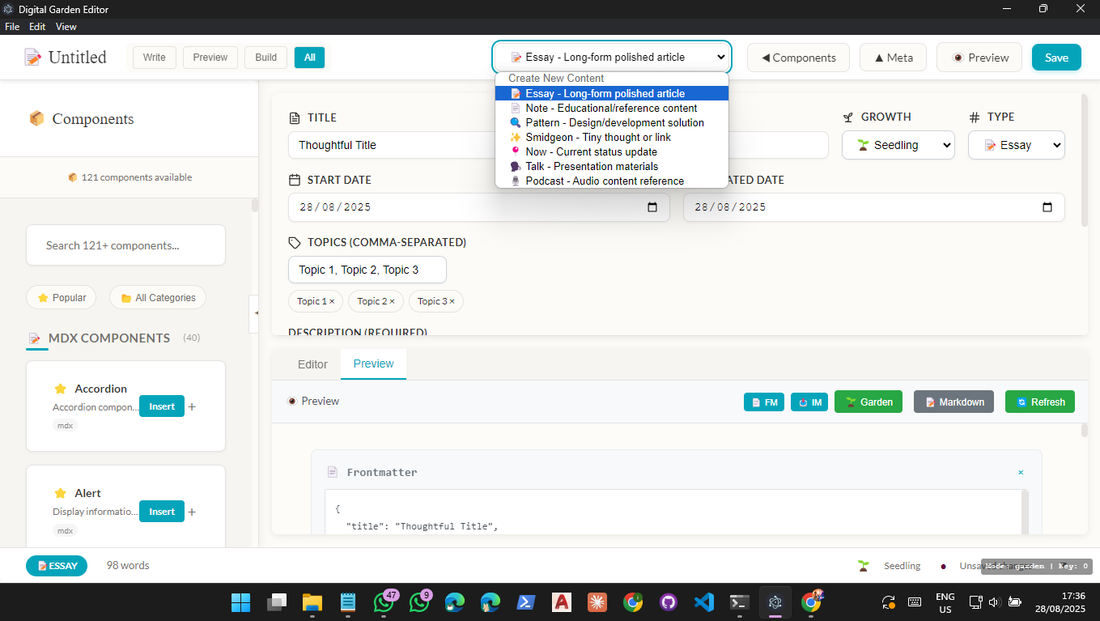Image resolution: width=1100 pixels, height=621 pixels.
Task: Choose Pattern - Design/development solution option
Action: 614,123
